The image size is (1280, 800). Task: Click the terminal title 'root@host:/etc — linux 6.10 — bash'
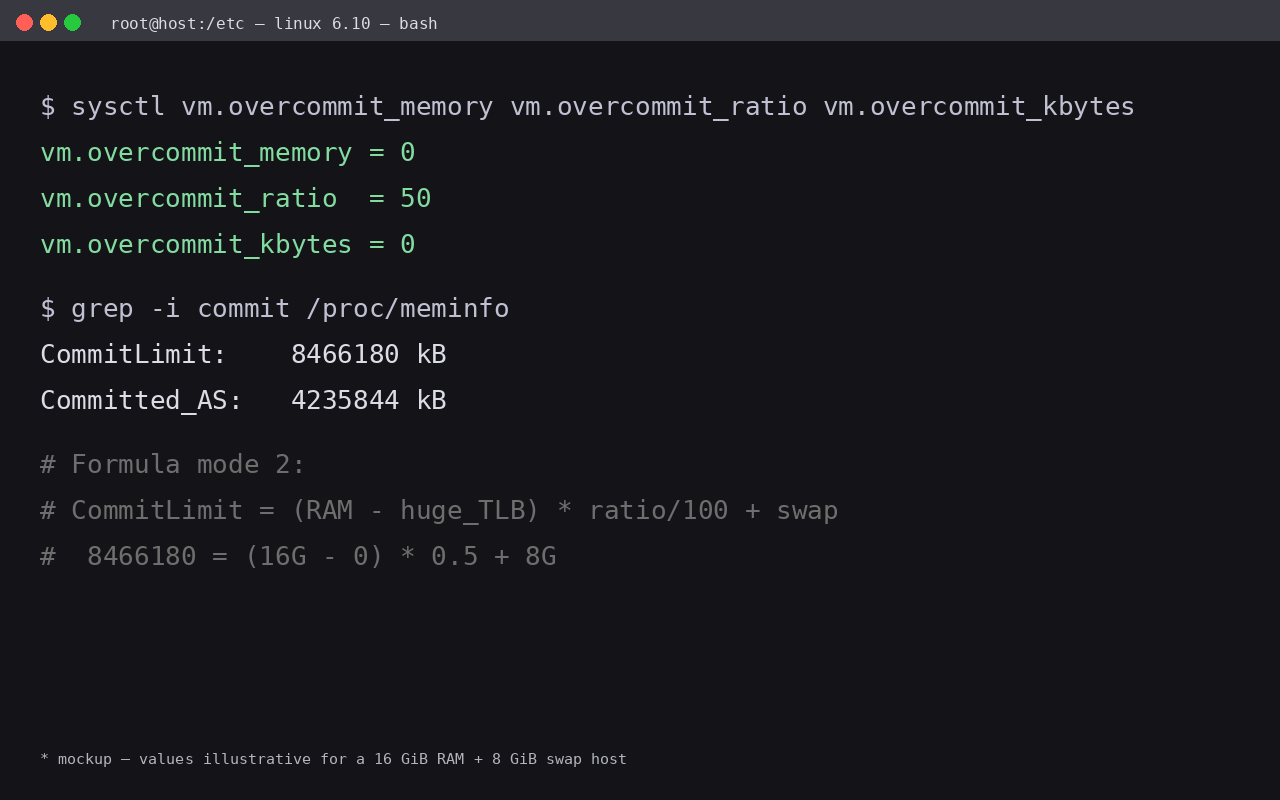point(274,23)
